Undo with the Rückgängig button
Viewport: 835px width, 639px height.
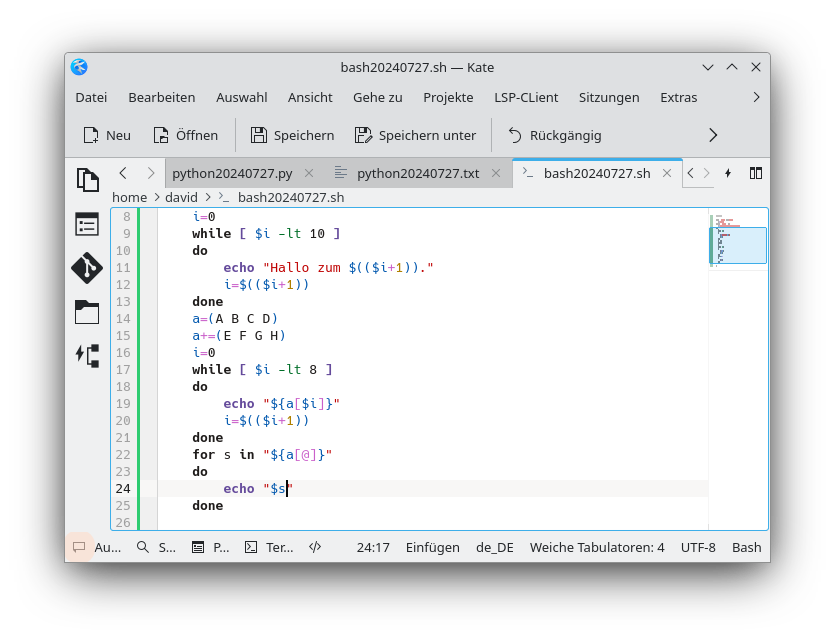pos(554,135)
